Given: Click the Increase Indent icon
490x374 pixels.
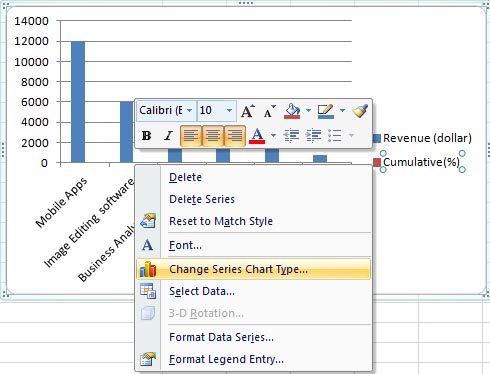Looking at the screenshot, I should click(313, 136).
